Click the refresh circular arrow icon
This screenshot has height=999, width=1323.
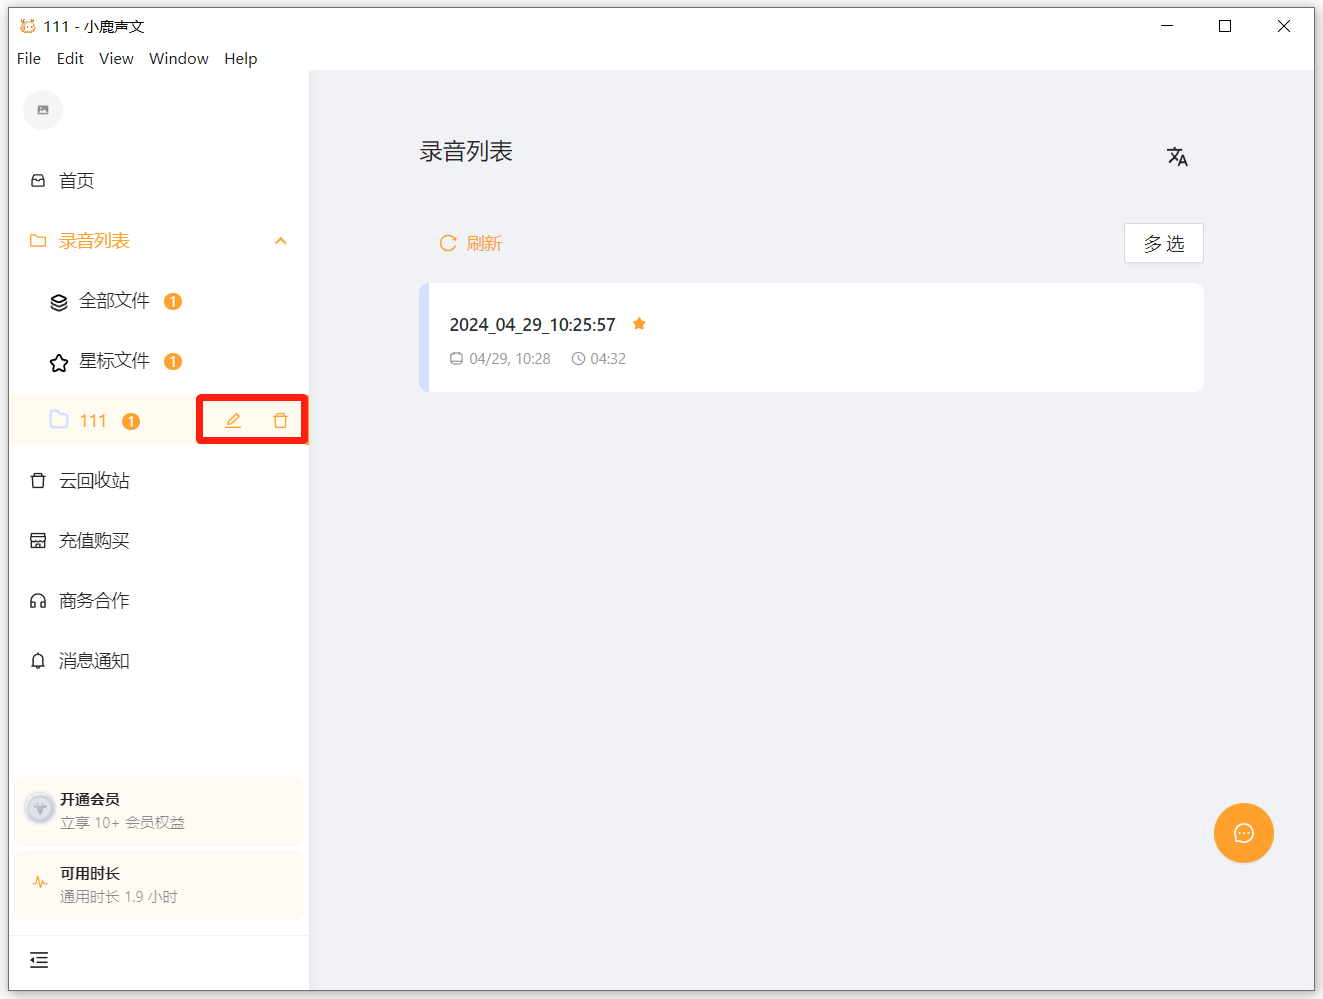click(448, 243)
